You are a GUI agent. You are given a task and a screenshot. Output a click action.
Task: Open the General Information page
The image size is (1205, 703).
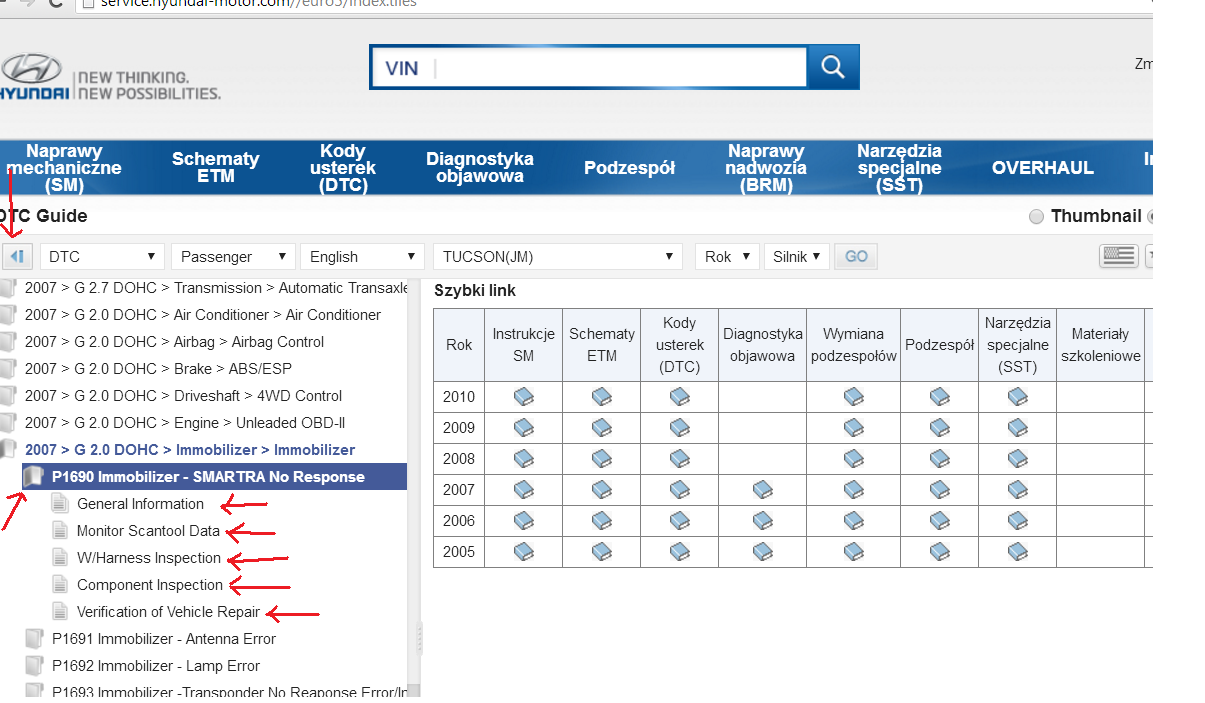(x=140, y=504)
